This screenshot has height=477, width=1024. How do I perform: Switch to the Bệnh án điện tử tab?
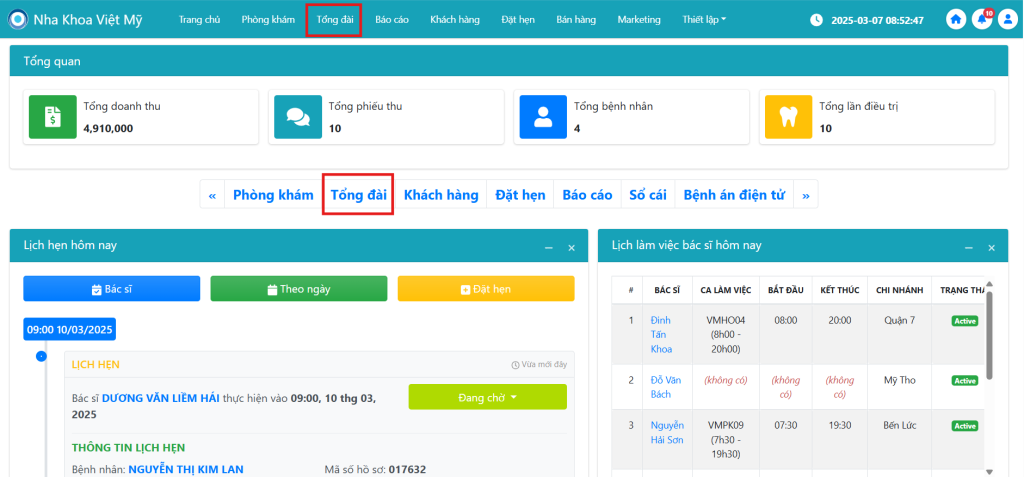[734, 195]
